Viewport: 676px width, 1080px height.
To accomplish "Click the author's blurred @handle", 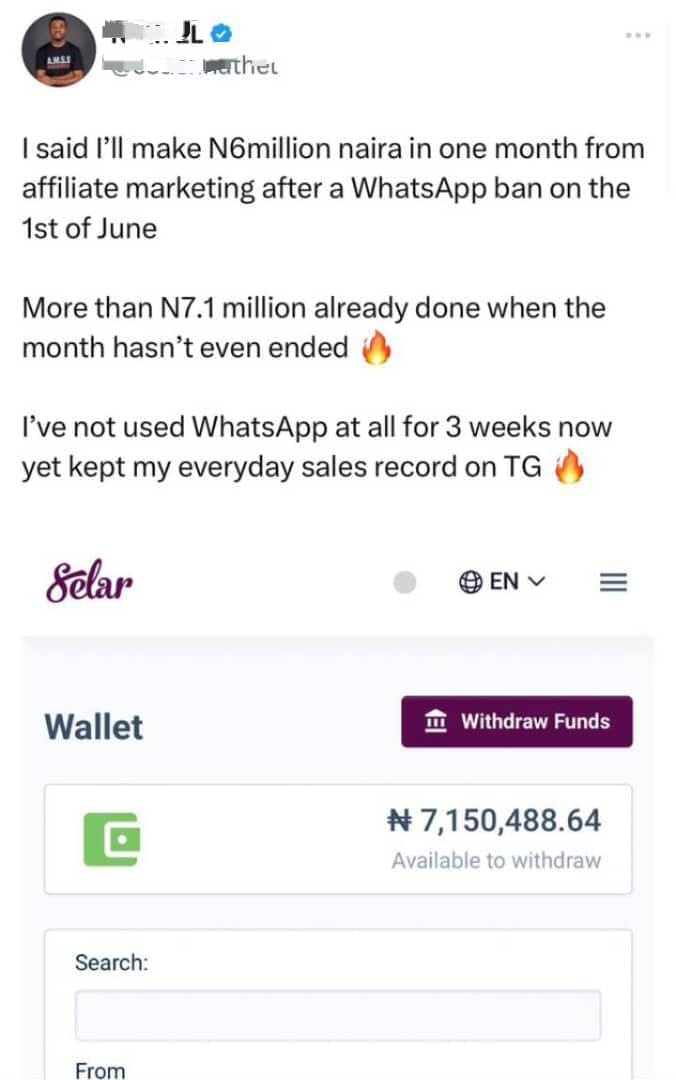I will point(190,67).
